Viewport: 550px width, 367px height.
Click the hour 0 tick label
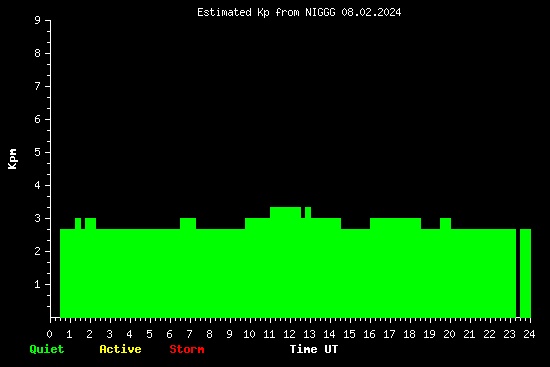point(49,334)
